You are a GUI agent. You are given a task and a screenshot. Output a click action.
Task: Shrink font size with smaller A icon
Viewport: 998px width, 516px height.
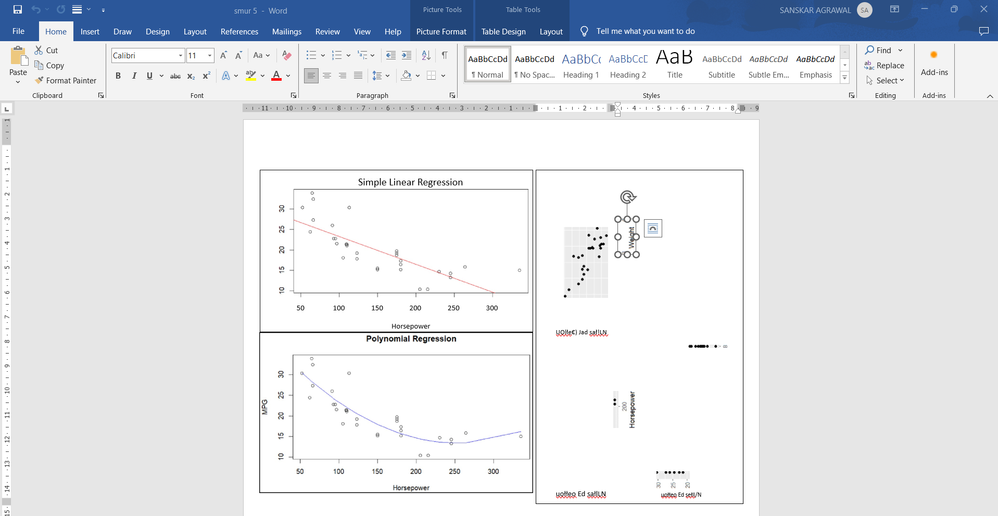(x=239, y=56)
